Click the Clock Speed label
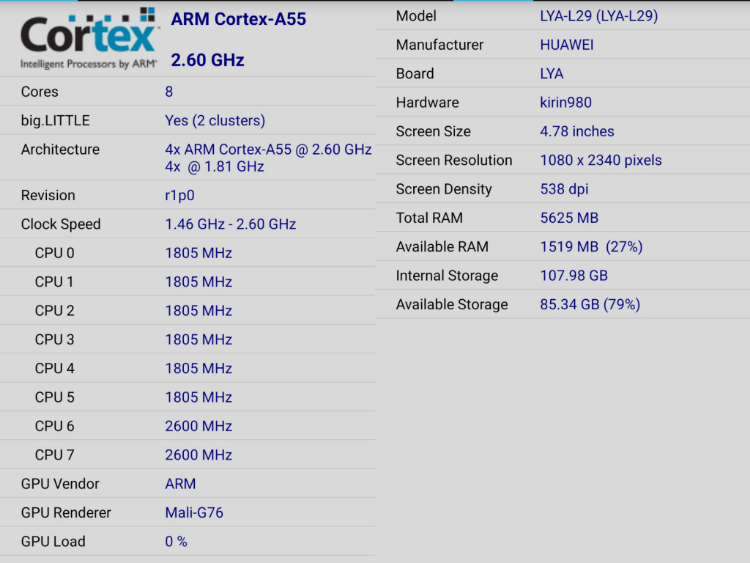The image size is (750, 563). coord(60,224)
